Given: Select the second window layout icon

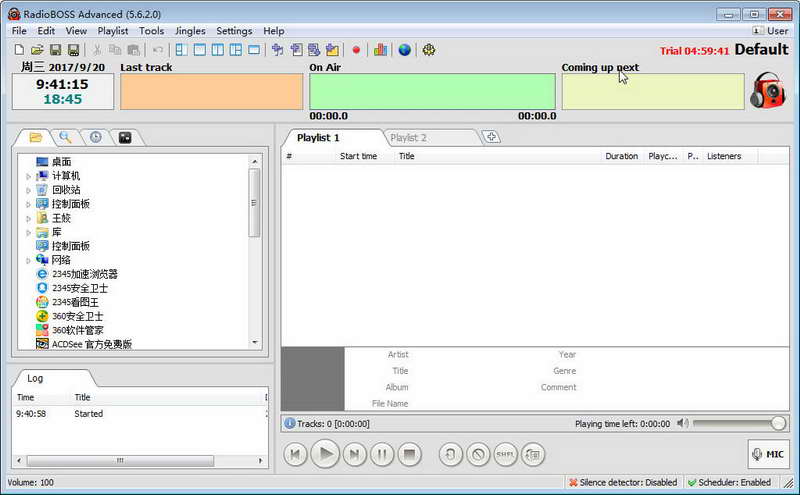Looking at the screenshot, I should pyautogui.click(x=199, y=50).
